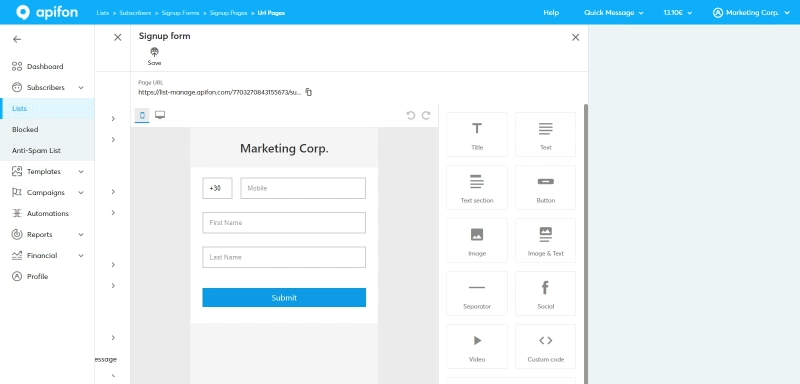Image resolution: width=800 pixels, height=384 pixels.
Task: Click the First Name input field
Action: coord(284,223)
